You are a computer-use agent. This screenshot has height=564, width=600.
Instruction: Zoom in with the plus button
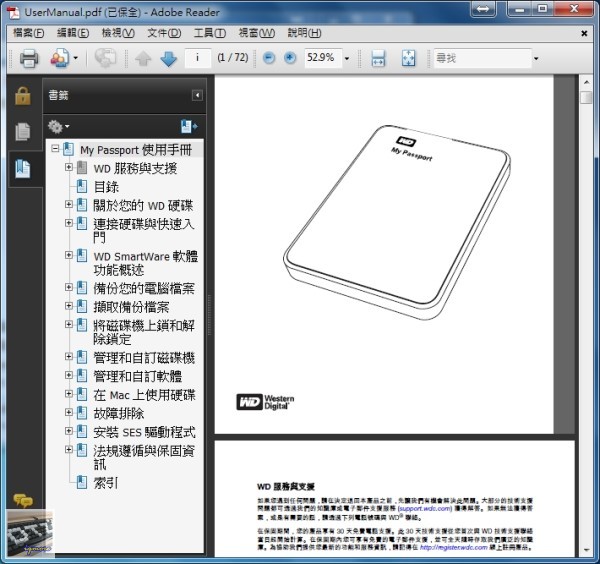(x=290, y=58)
